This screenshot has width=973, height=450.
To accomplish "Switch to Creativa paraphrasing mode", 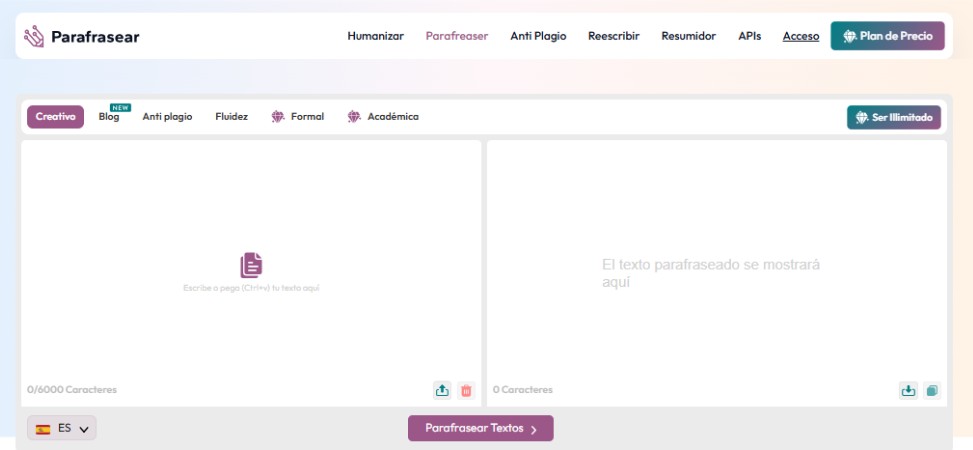I will (x=56, y=117).
